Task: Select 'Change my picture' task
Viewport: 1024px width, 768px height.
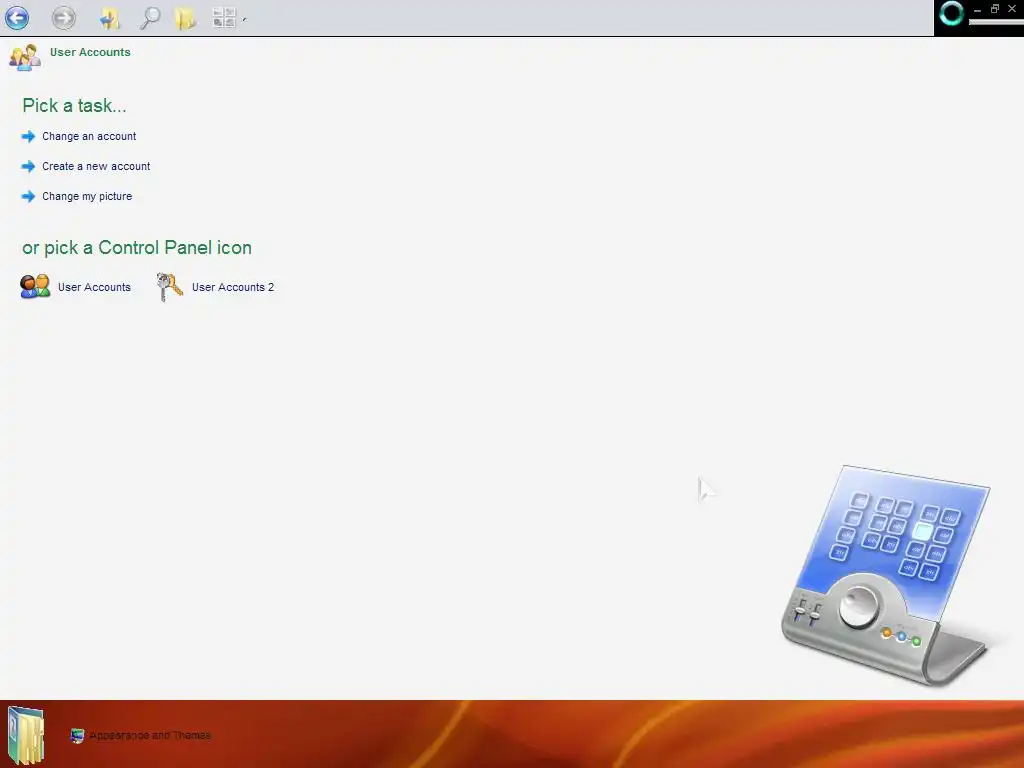Action: 87,197
